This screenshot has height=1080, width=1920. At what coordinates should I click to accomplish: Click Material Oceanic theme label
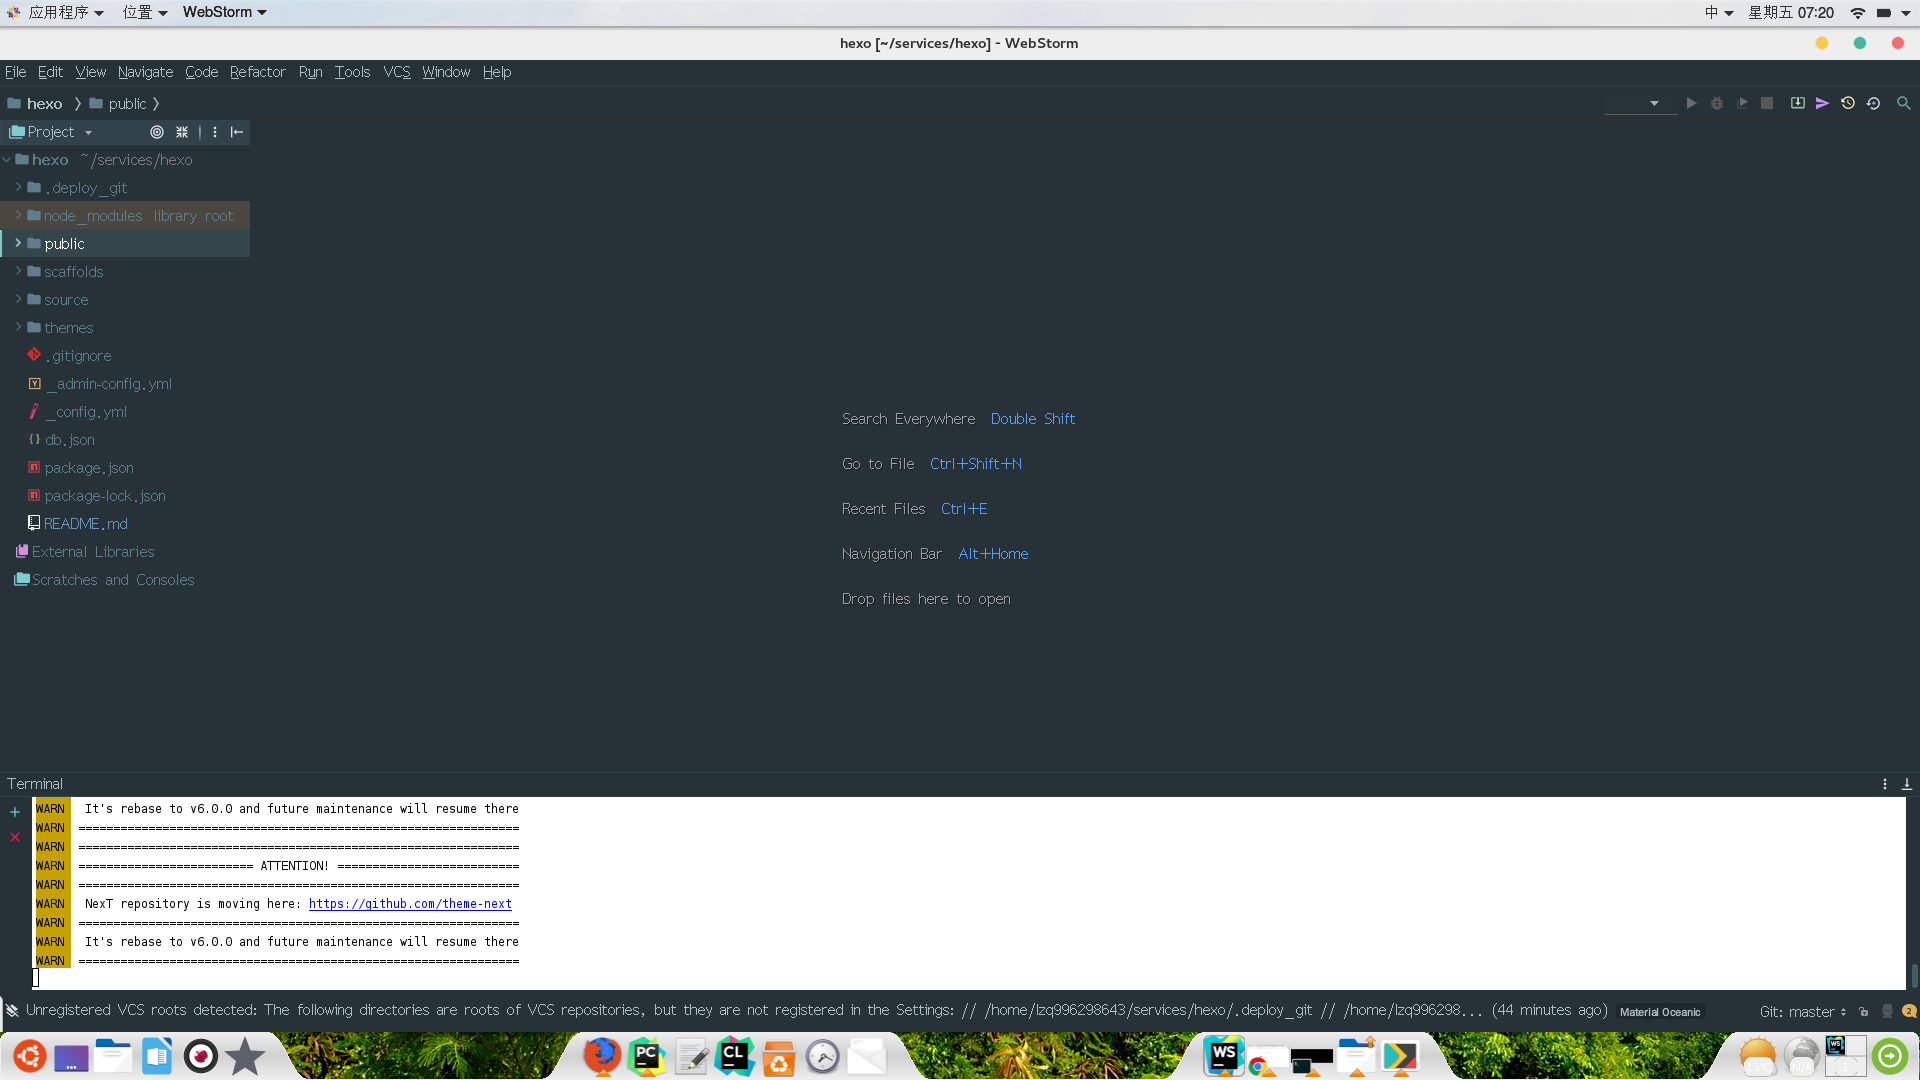tap(1659, 1012)
